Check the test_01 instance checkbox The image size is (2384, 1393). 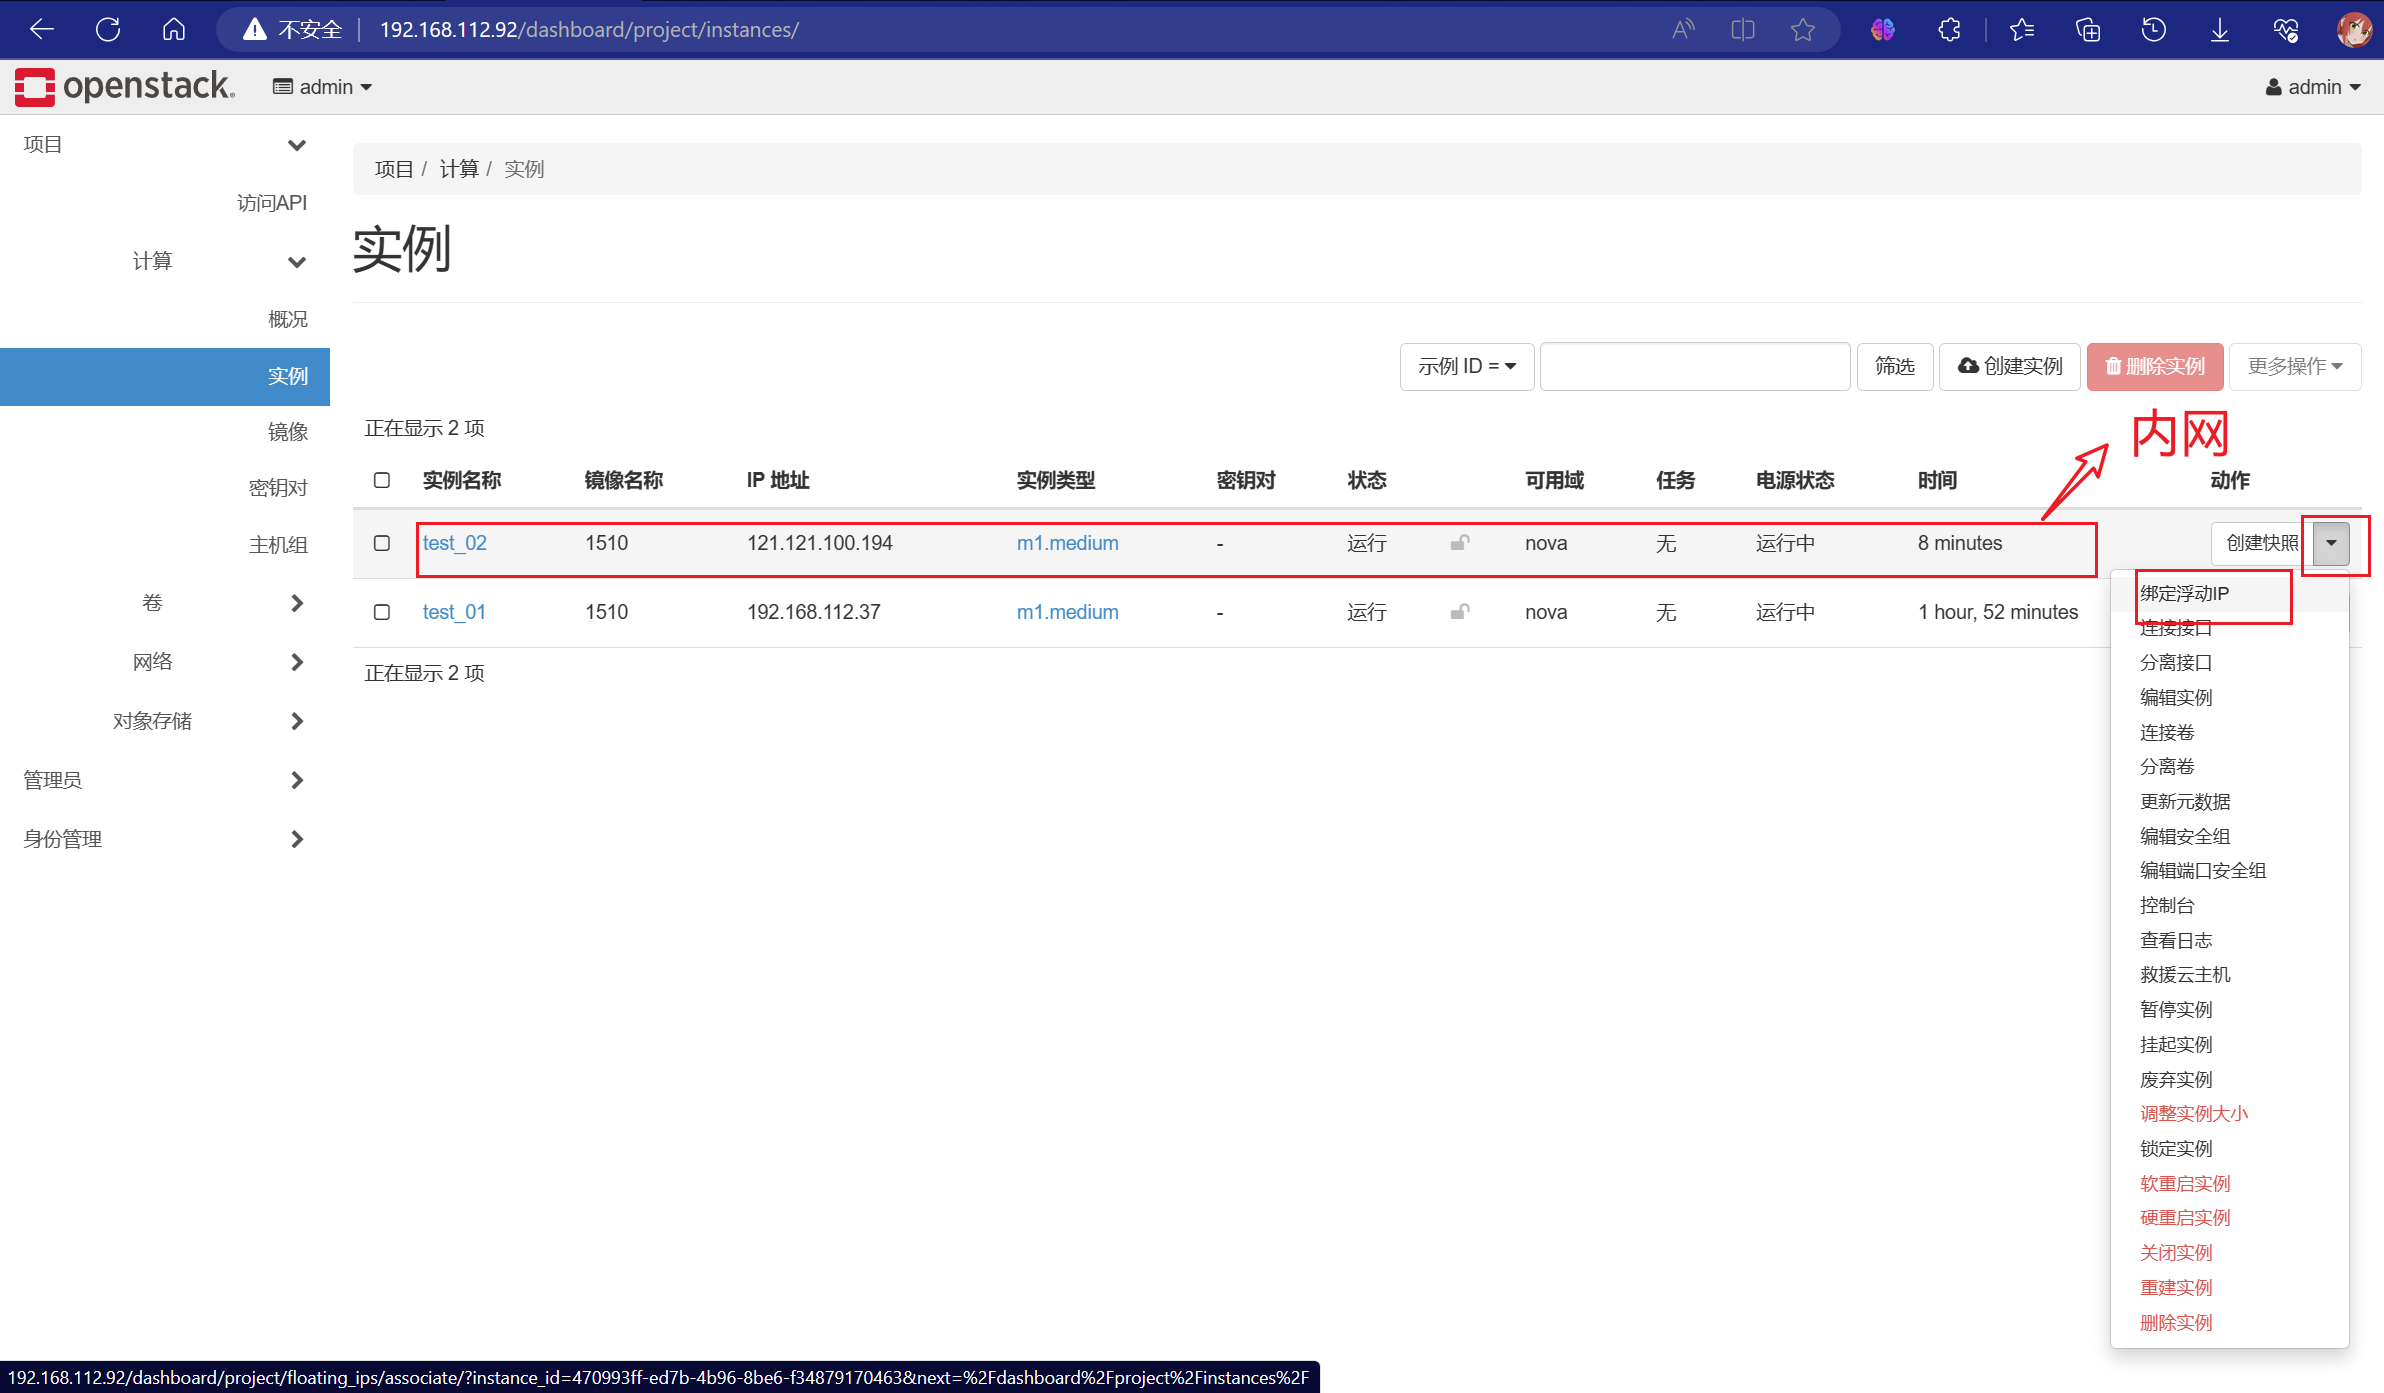382,612
